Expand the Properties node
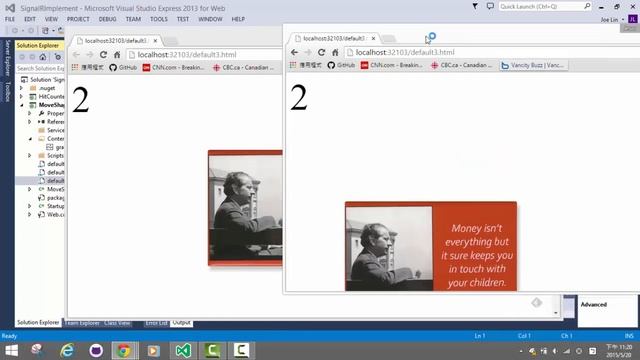640x360 pixels. click(29, 113)
